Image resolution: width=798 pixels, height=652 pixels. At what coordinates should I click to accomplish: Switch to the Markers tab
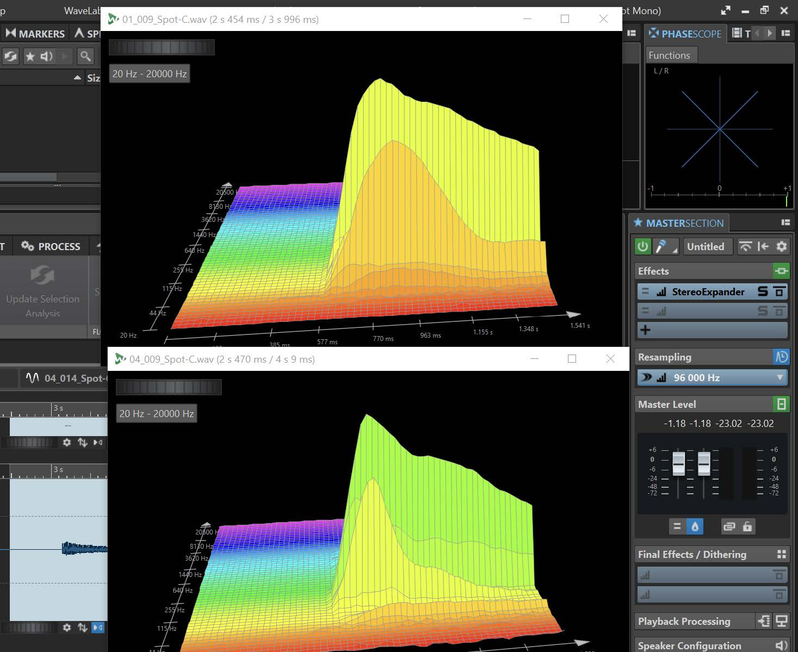(x=36, y=33)
